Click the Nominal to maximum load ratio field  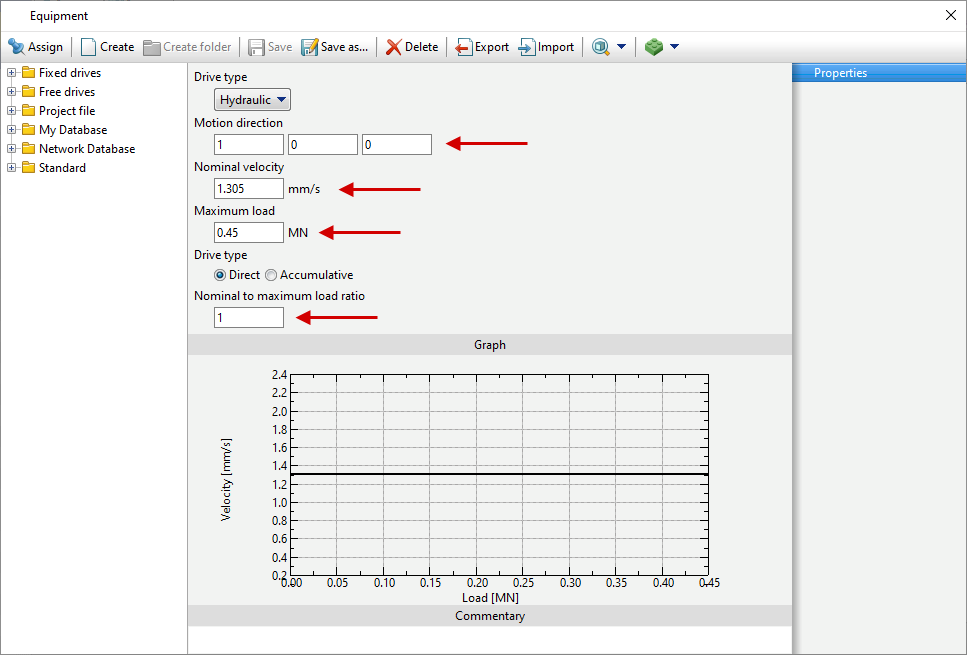248,318
